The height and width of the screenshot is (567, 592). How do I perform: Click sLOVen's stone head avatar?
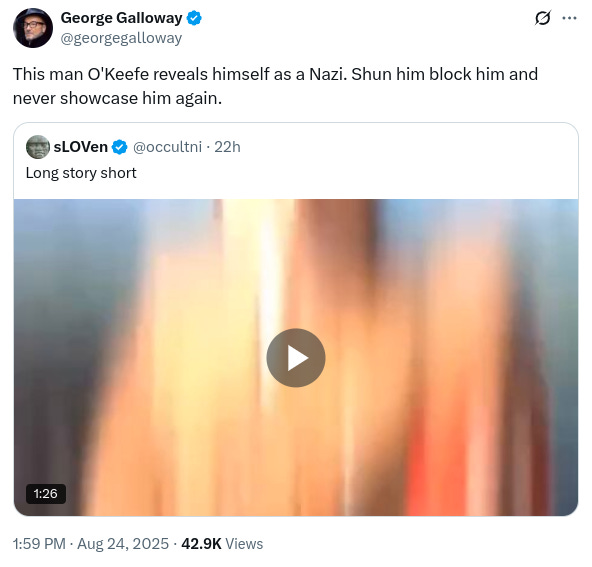point(38,147)
